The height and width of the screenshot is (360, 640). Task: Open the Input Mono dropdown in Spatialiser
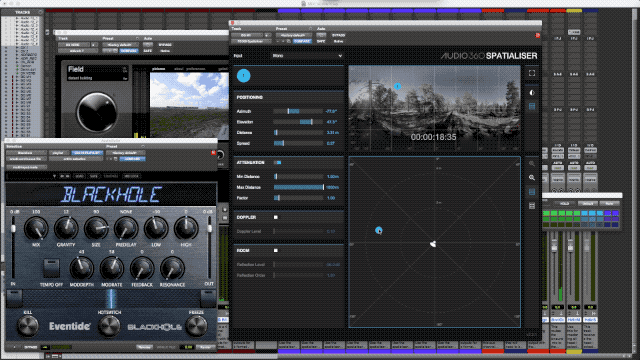click(x=307, y=56)
